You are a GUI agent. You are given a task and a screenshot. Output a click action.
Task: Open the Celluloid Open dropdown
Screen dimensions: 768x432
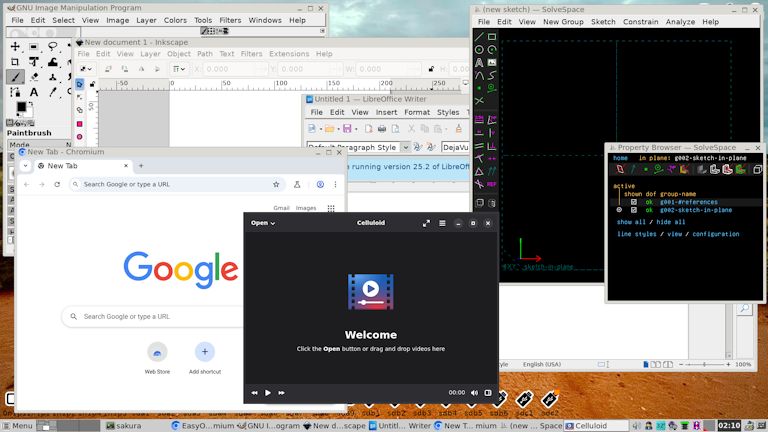click(x=263, y=223)
